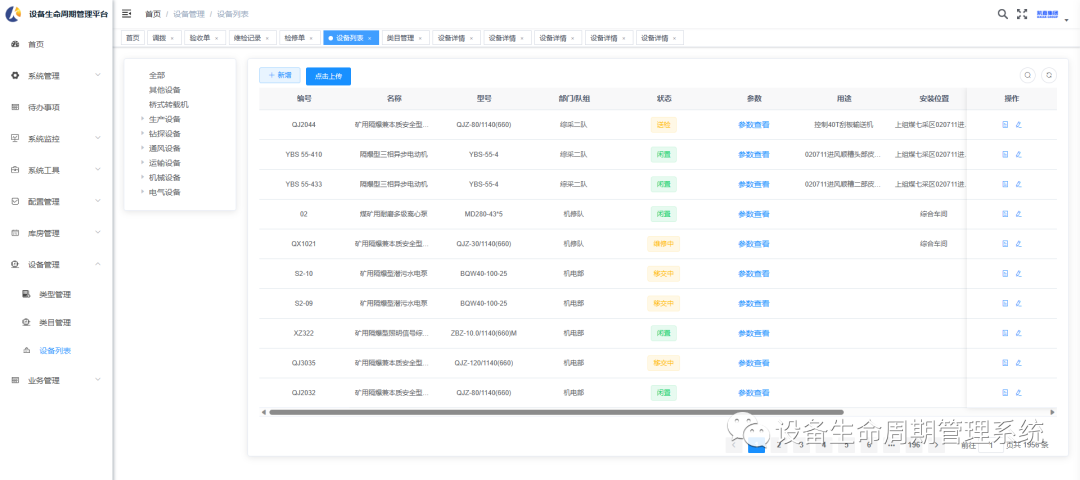
Task: Click the round refresh icon above the table
Action: pos(1049,75)
